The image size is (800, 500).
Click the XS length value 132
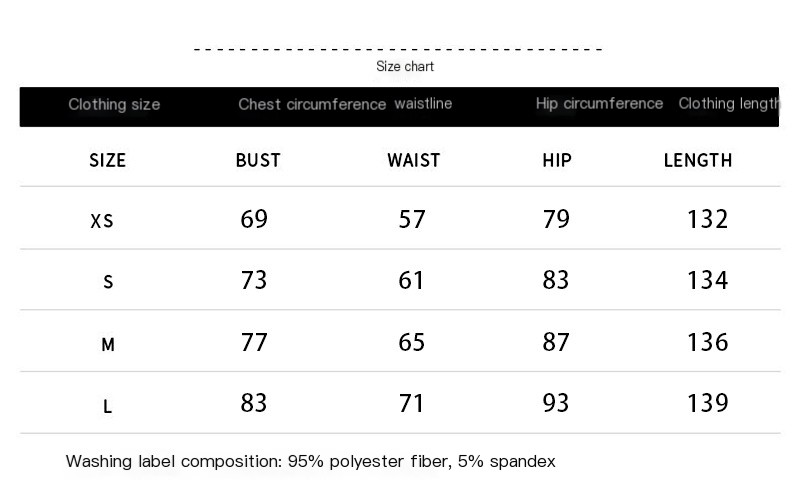707,219
